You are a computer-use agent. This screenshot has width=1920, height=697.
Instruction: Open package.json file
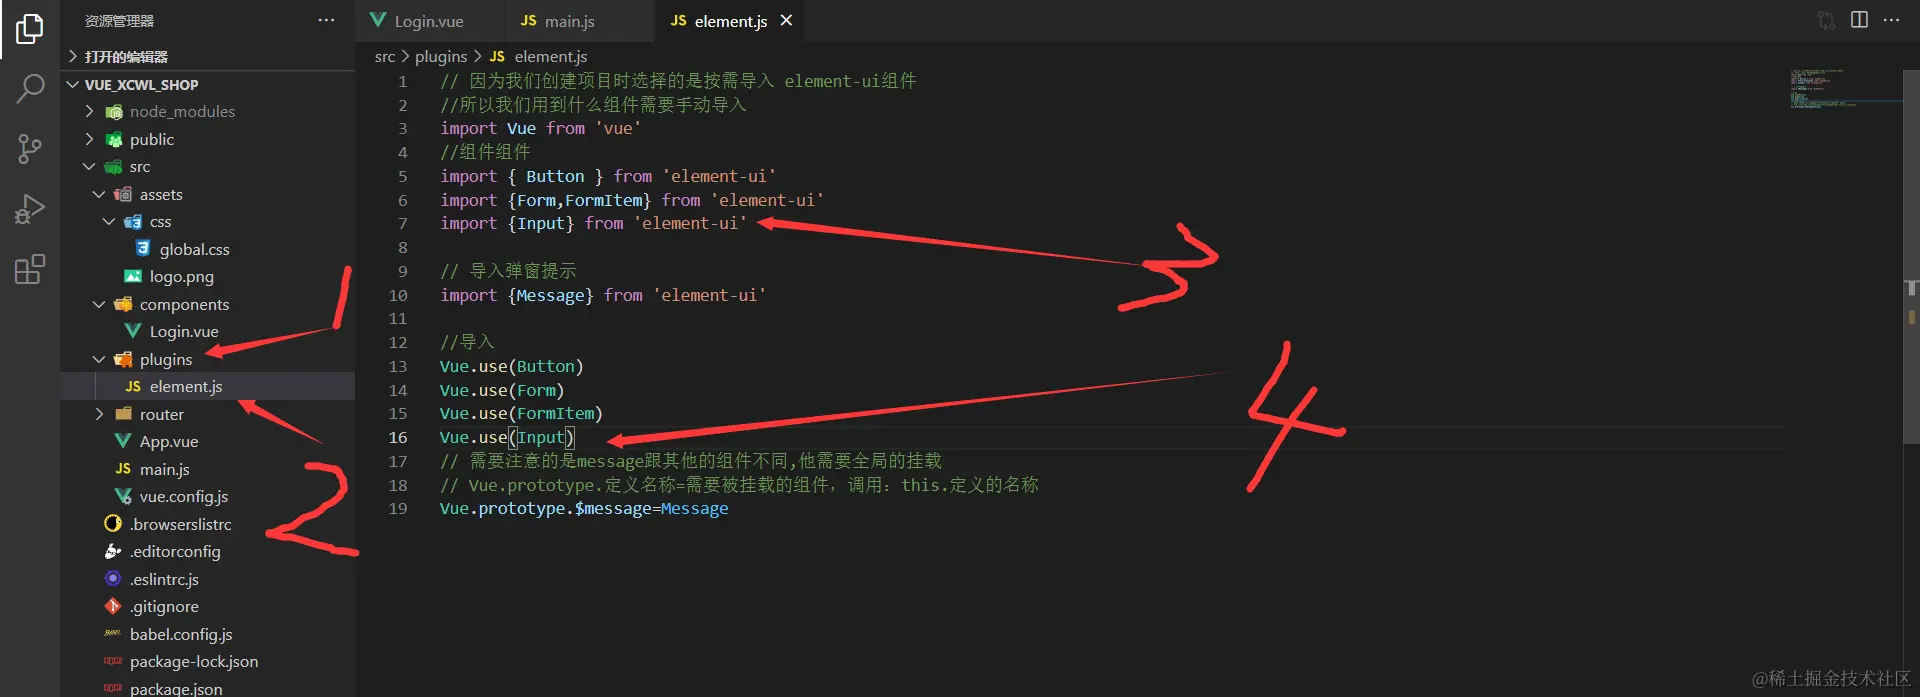click(207, 688)
